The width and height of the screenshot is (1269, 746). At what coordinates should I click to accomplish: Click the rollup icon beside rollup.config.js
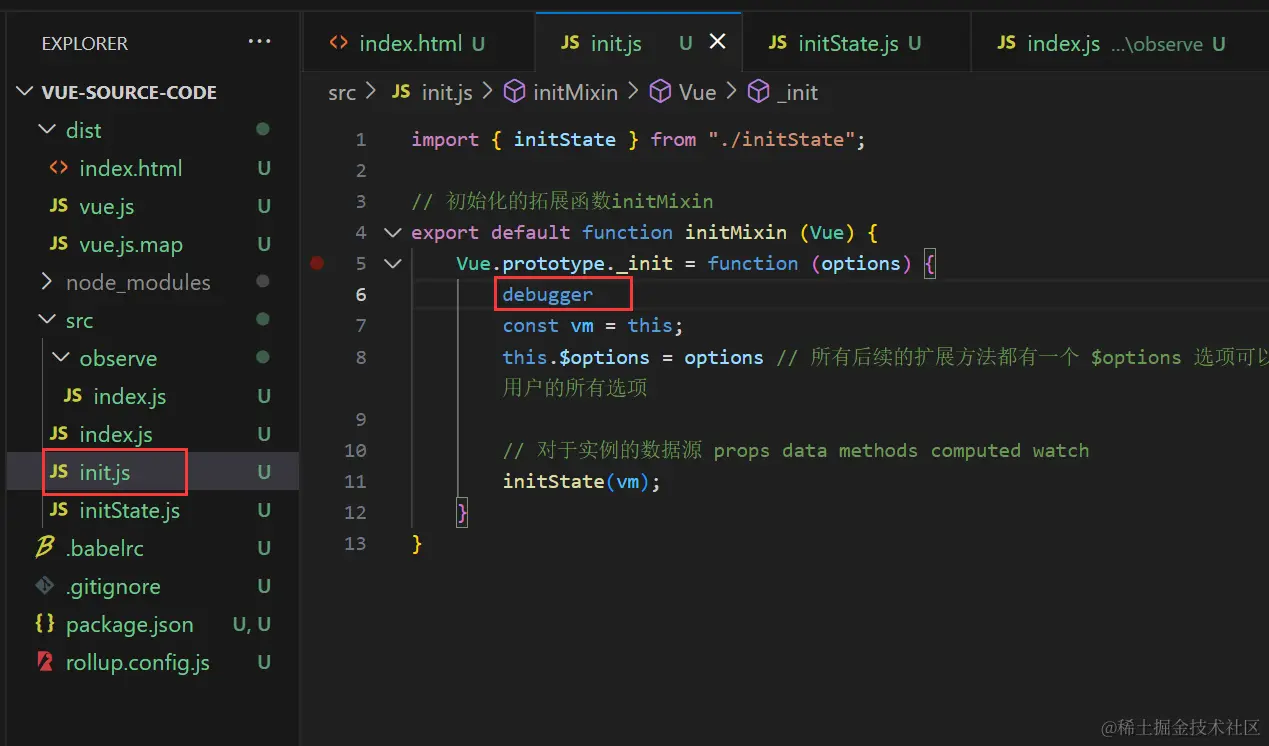[45, 661]
